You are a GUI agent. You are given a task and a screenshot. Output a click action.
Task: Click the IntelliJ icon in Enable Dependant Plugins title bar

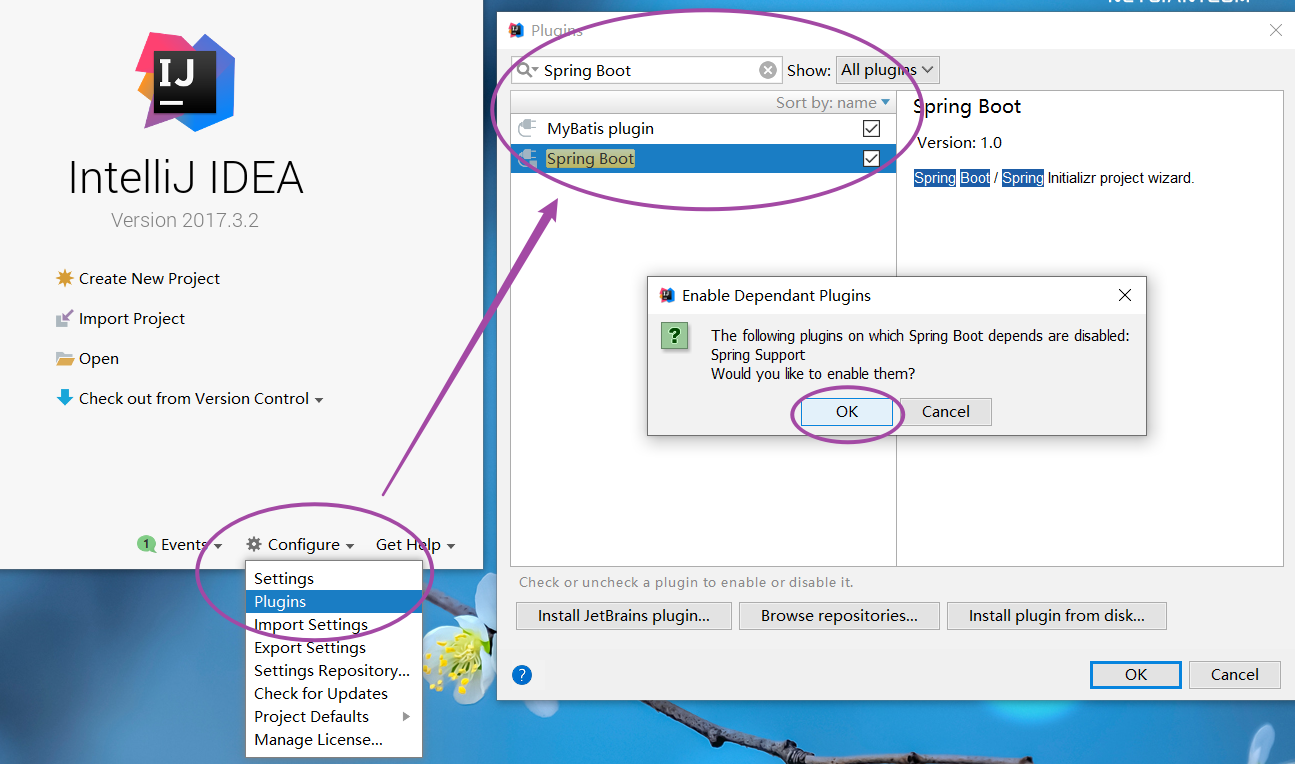[667, 295]
